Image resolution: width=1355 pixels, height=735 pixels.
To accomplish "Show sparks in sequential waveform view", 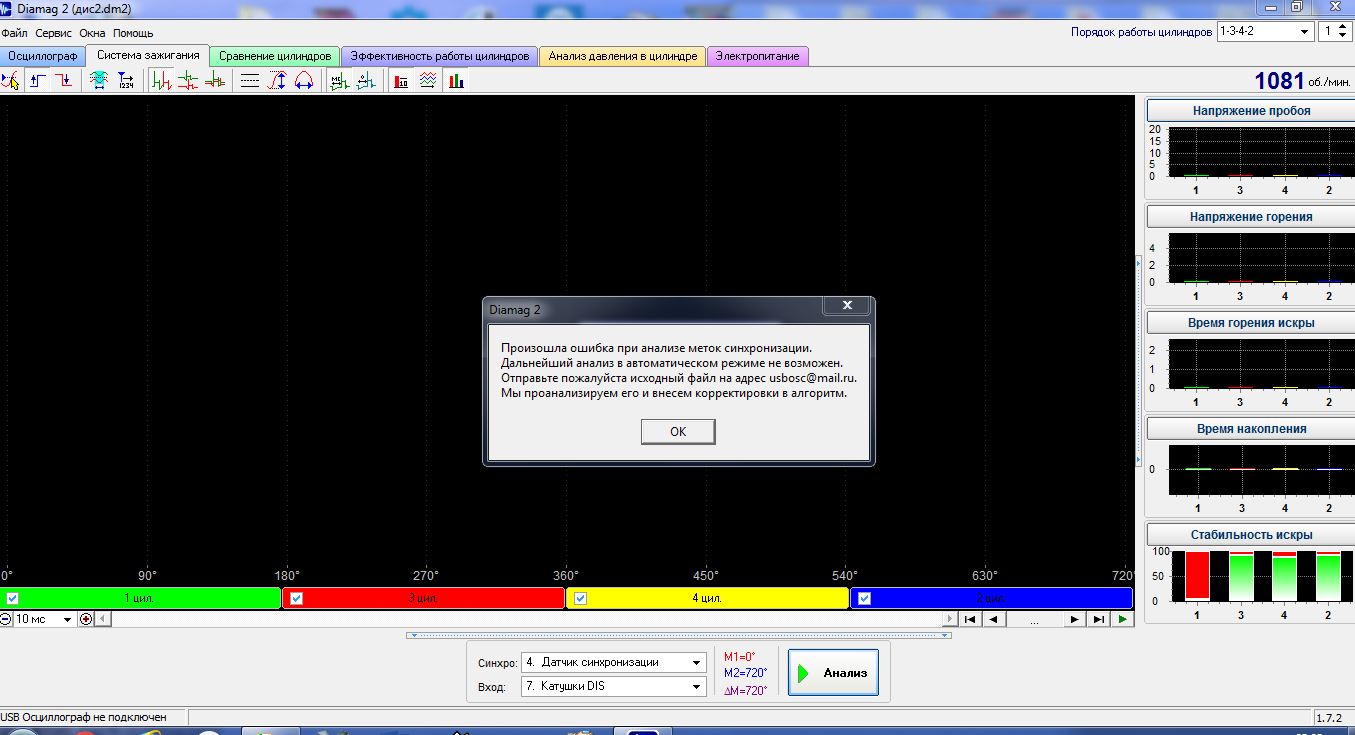I will click(161, 81).
